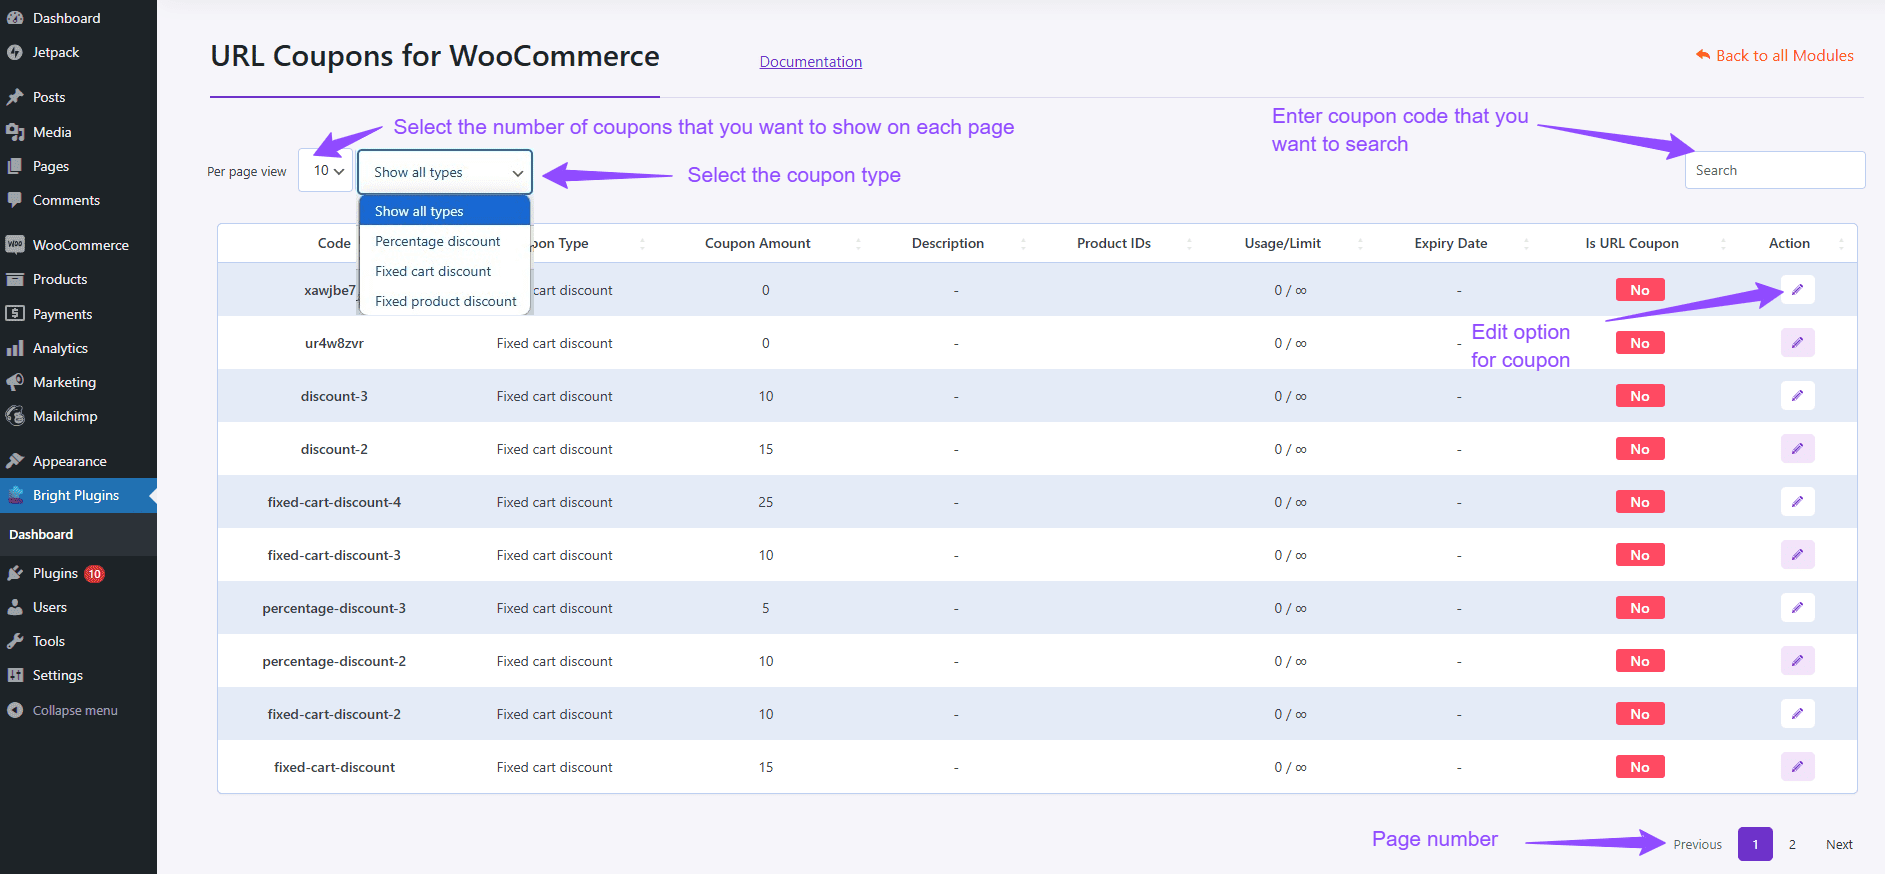Choose 'Fixed product discount' option
The width and height of the screenshot is (1885, 874).
tap(445, 301)
